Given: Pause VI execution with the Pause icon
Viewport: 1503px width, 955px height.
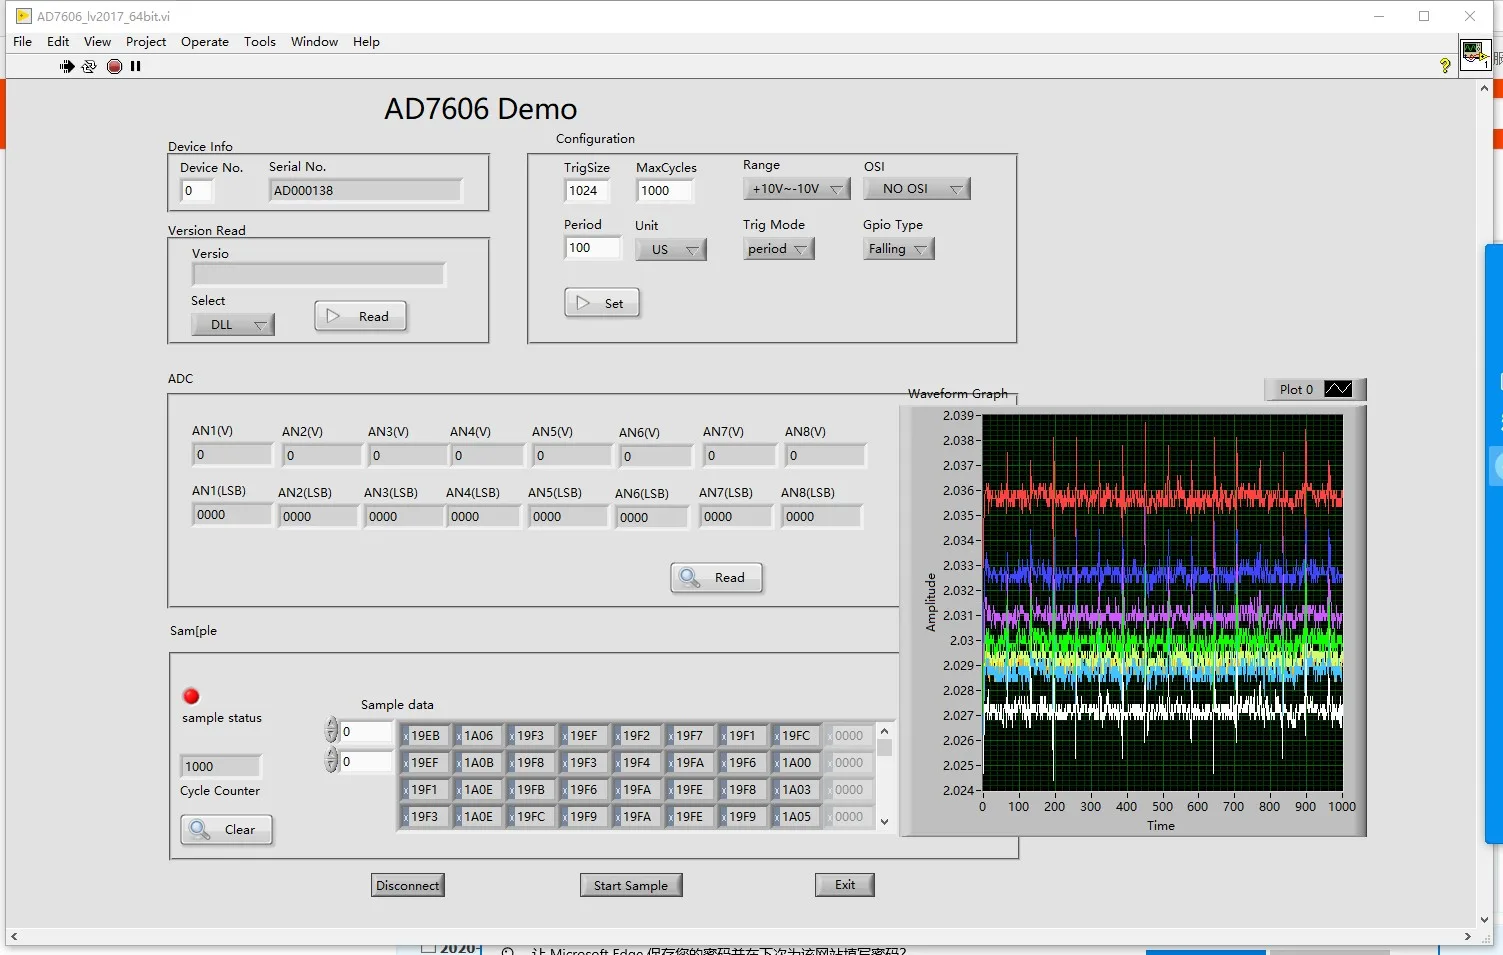Looking at the screenshot, I should [x=135, y=66].
